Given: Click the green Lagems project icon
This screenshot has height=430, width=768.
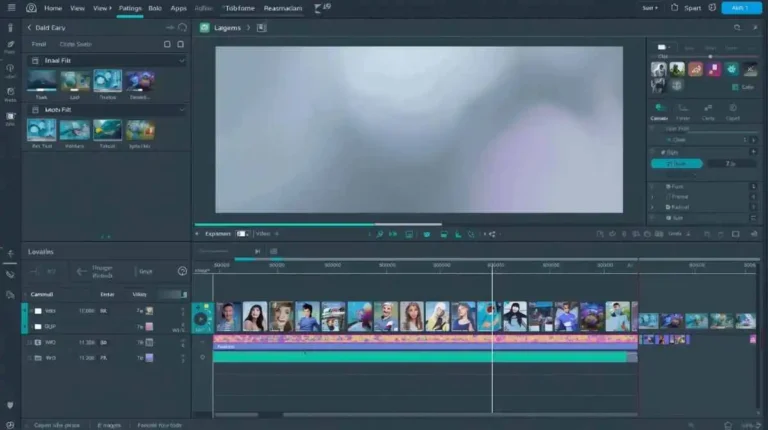Looking at the screenshot, I should click(x=205, y=28).
